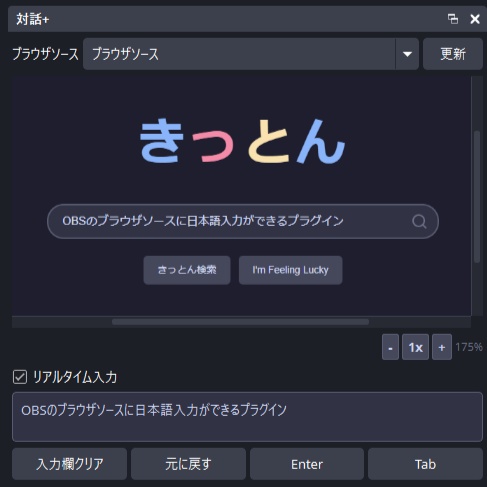Toggle the リアルタイム入力 checkbox

tap(20, 377)
